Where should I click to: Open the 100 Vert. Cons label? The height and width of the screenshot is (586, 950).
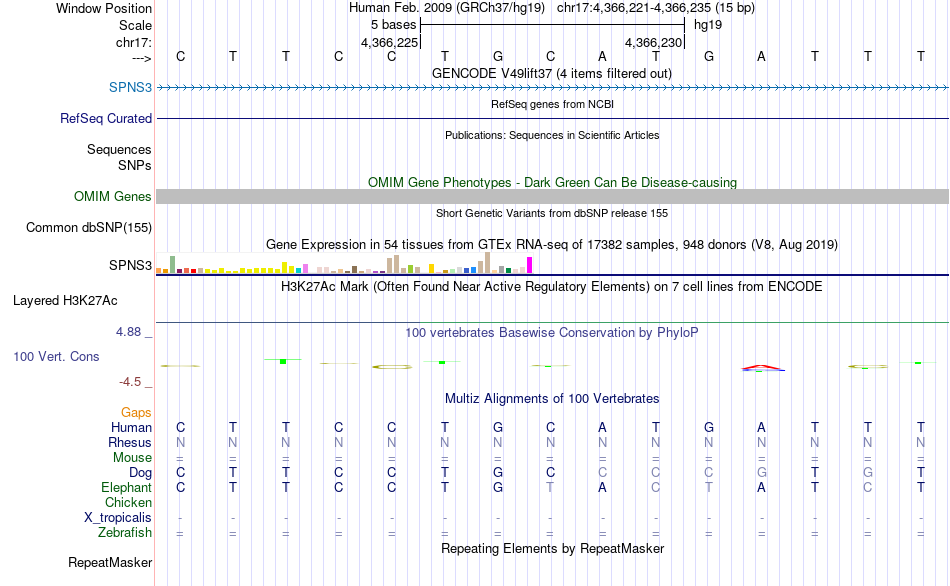[x=56, y=356]
